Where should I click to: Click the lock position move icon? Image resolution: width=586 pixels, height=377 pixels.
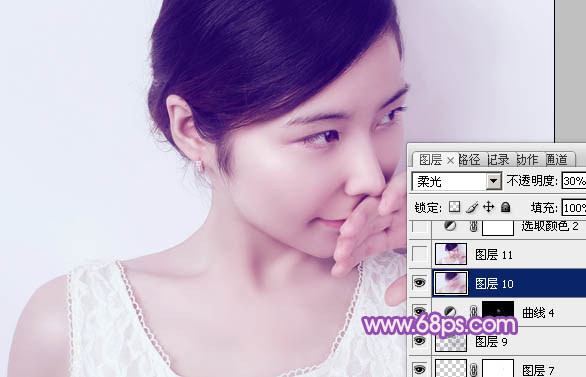point(488,207)
